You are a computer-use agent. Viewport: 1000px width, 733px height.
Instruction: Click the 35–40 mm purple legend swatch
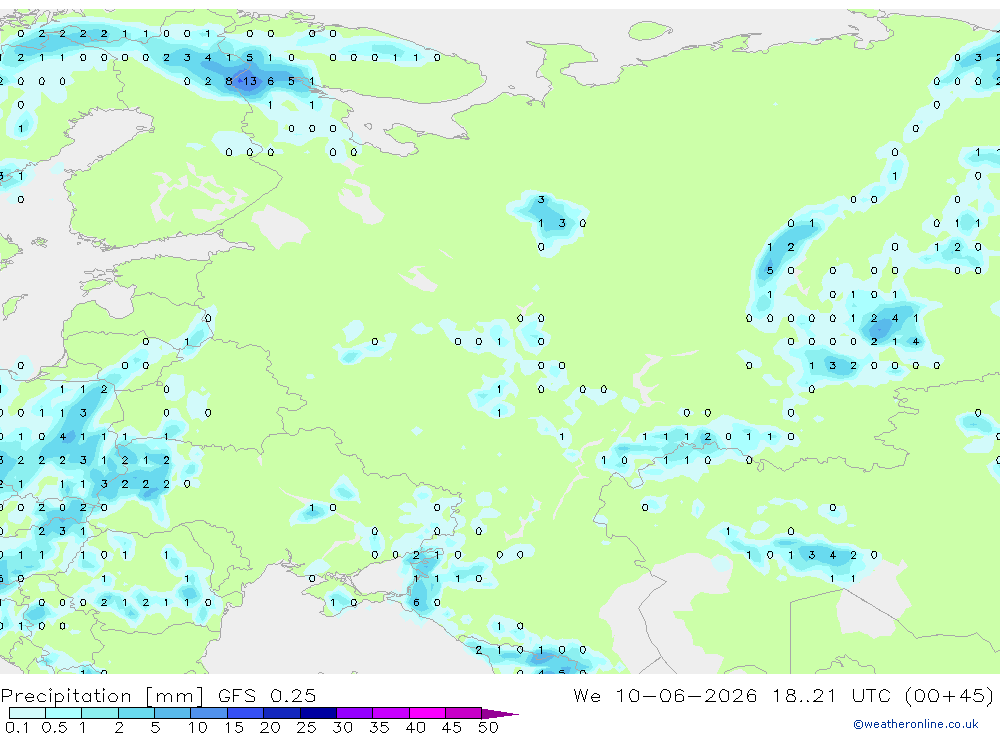pyautogui.click(x=391, y=713)
